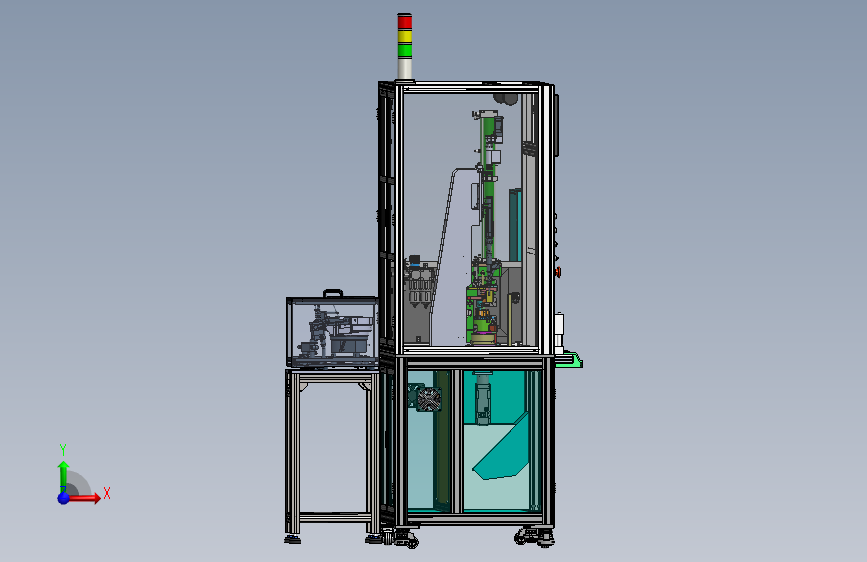
Task: Select the yellow lamp of the signal tower
Action: tap(405, 37)
